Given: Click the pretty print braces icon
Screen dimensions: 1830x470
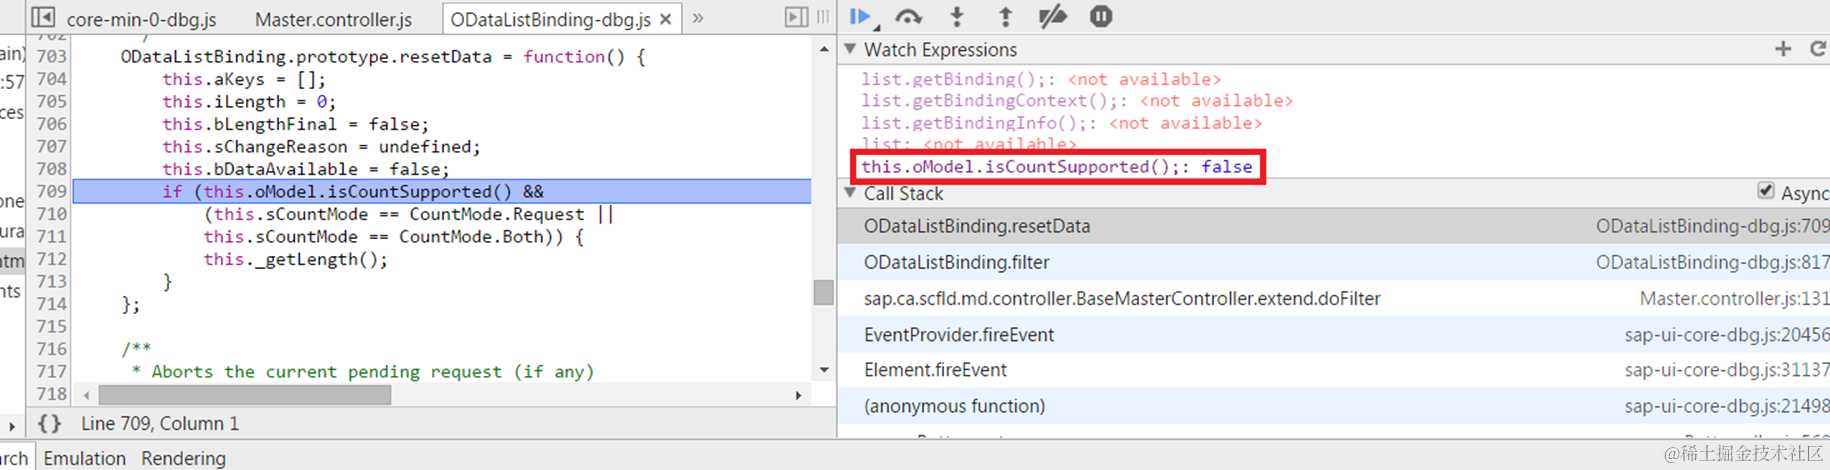Looking at the screenshot, I should pos(49,424).
